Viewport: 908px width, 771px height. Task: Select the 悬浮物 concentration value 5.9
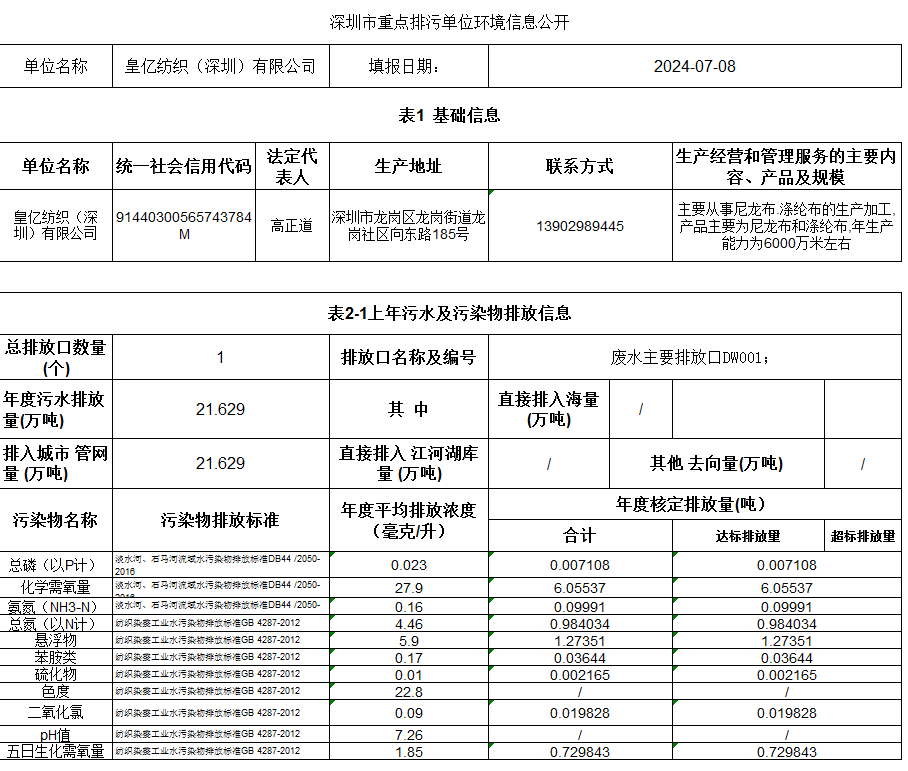[x=409, y=641]
